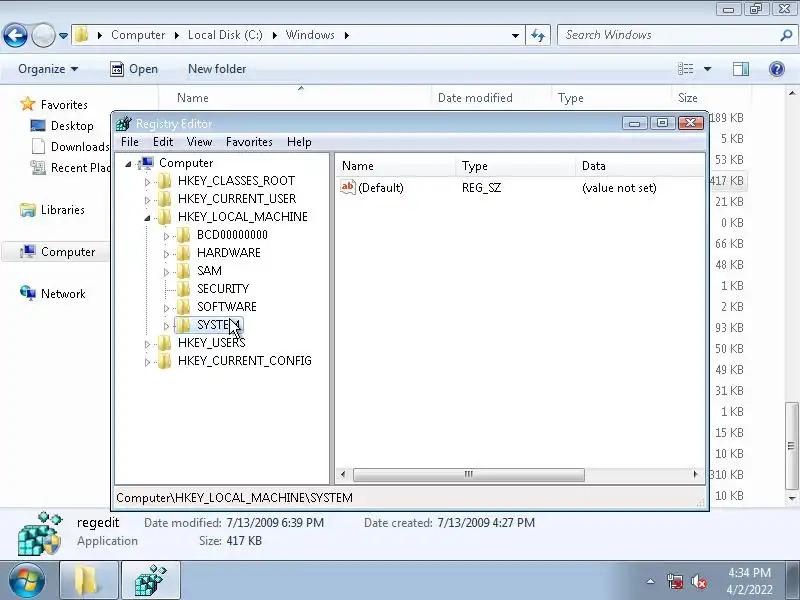The height and width of the screenshot is (600, 800).
Task: Open Explorer help icon
Action: tap(777, 68)
